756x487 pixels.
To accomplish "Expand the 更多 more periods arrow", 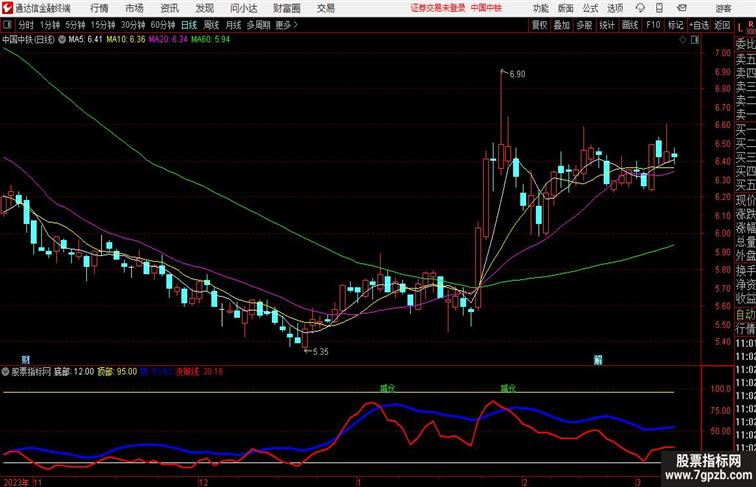I will pos(287,25).
